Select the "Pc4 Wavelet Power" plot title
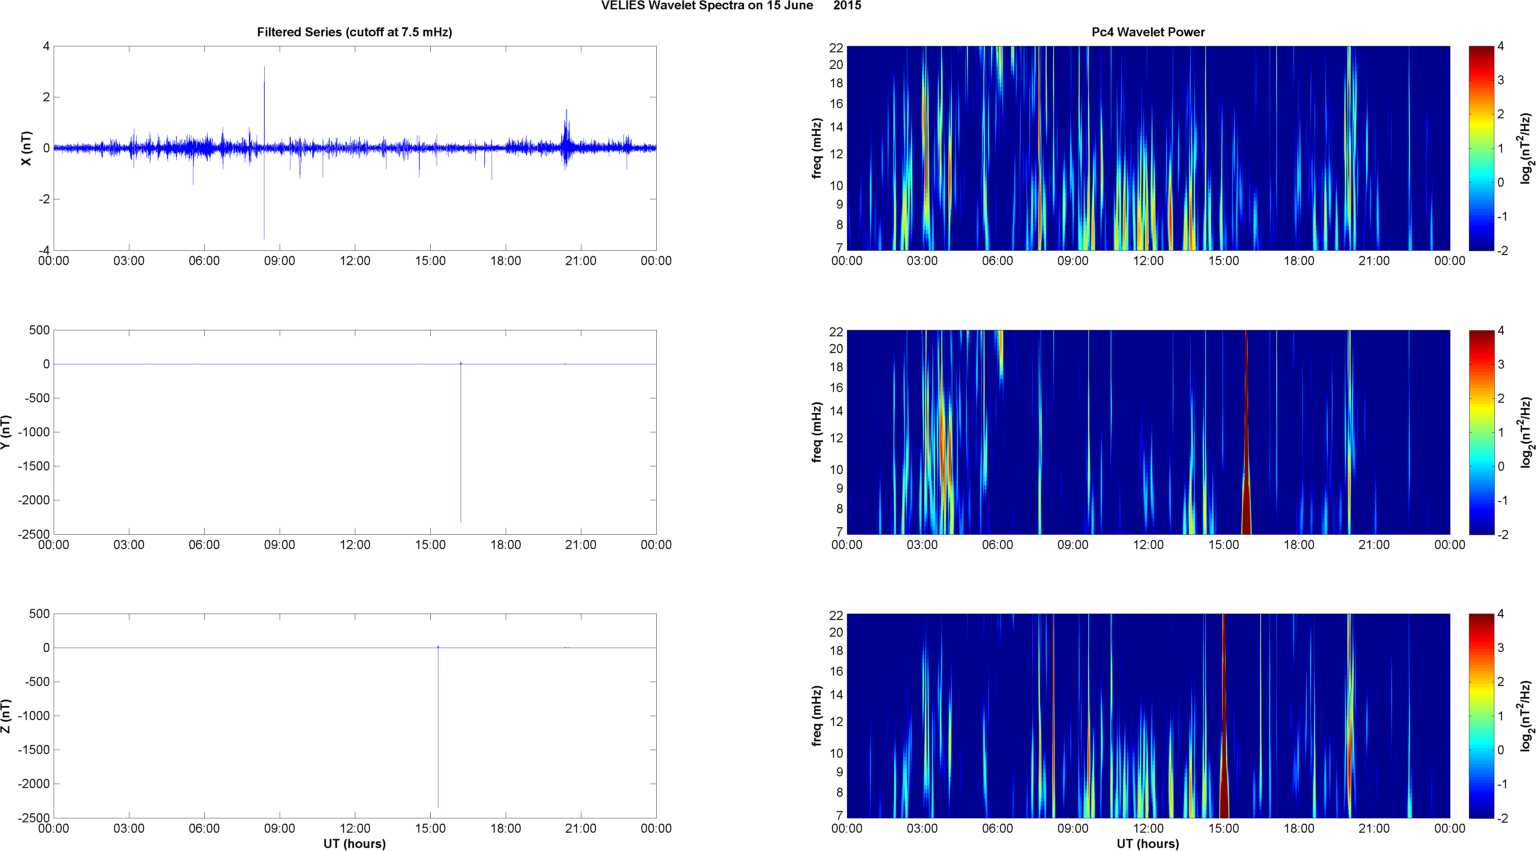Screen dimensions: 1536x851 click(1147, 32)
